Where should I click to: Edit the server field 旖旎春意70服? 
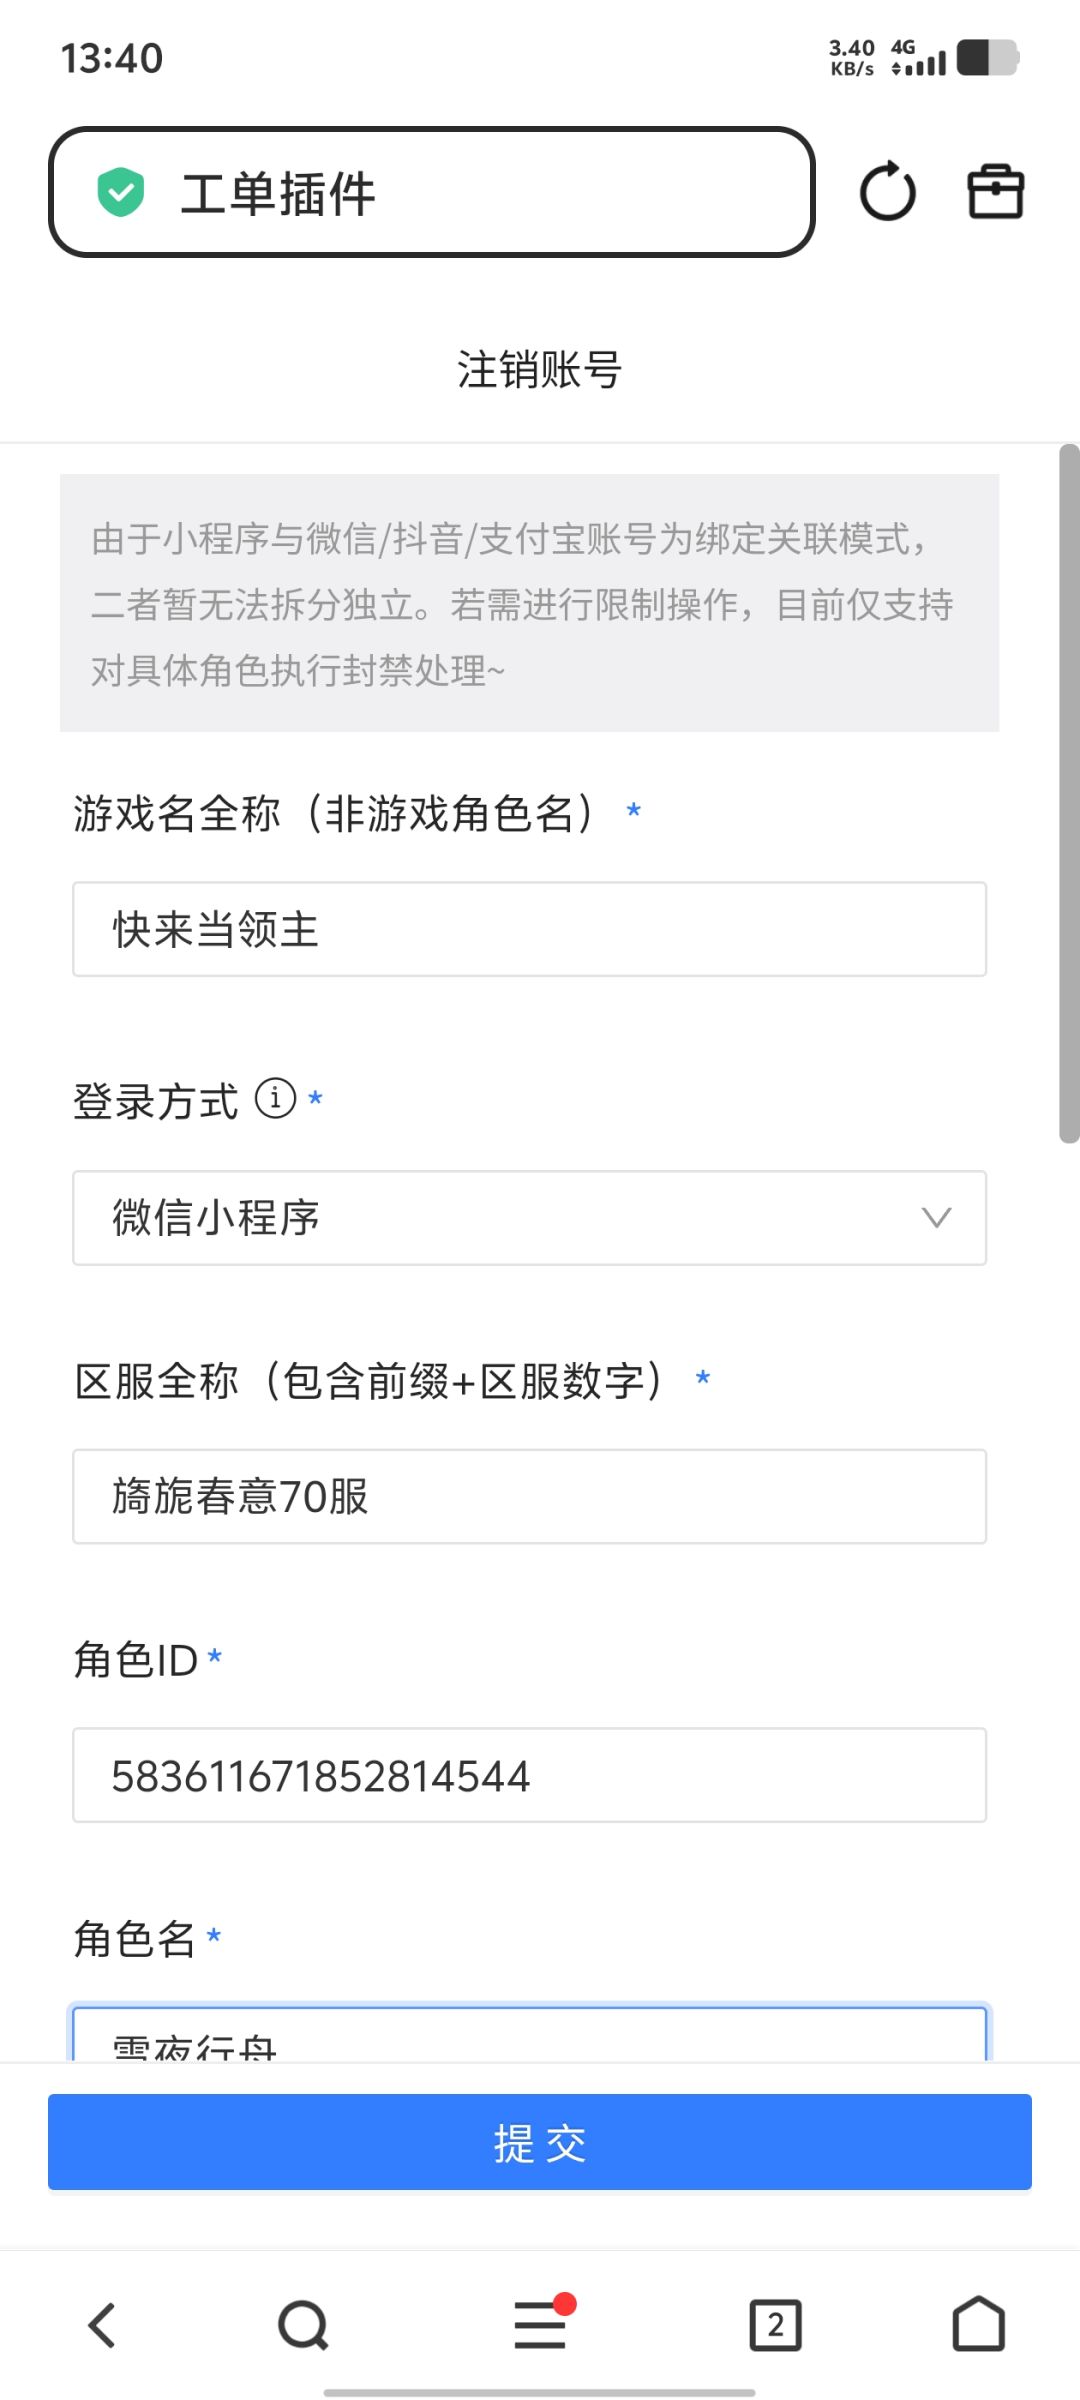(529, 1496)
